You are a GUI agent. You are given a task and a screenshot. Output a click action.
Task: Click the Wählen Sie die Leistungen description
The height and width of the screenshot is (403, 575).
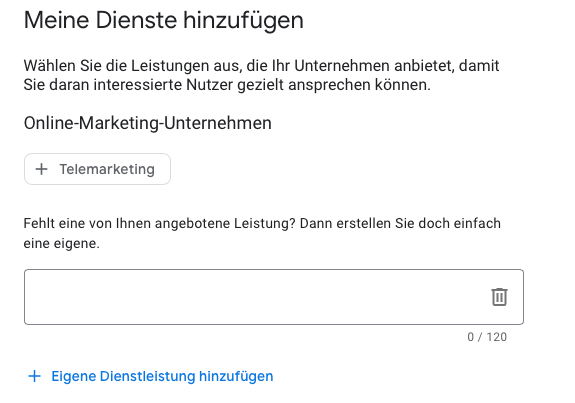point(261,75)
